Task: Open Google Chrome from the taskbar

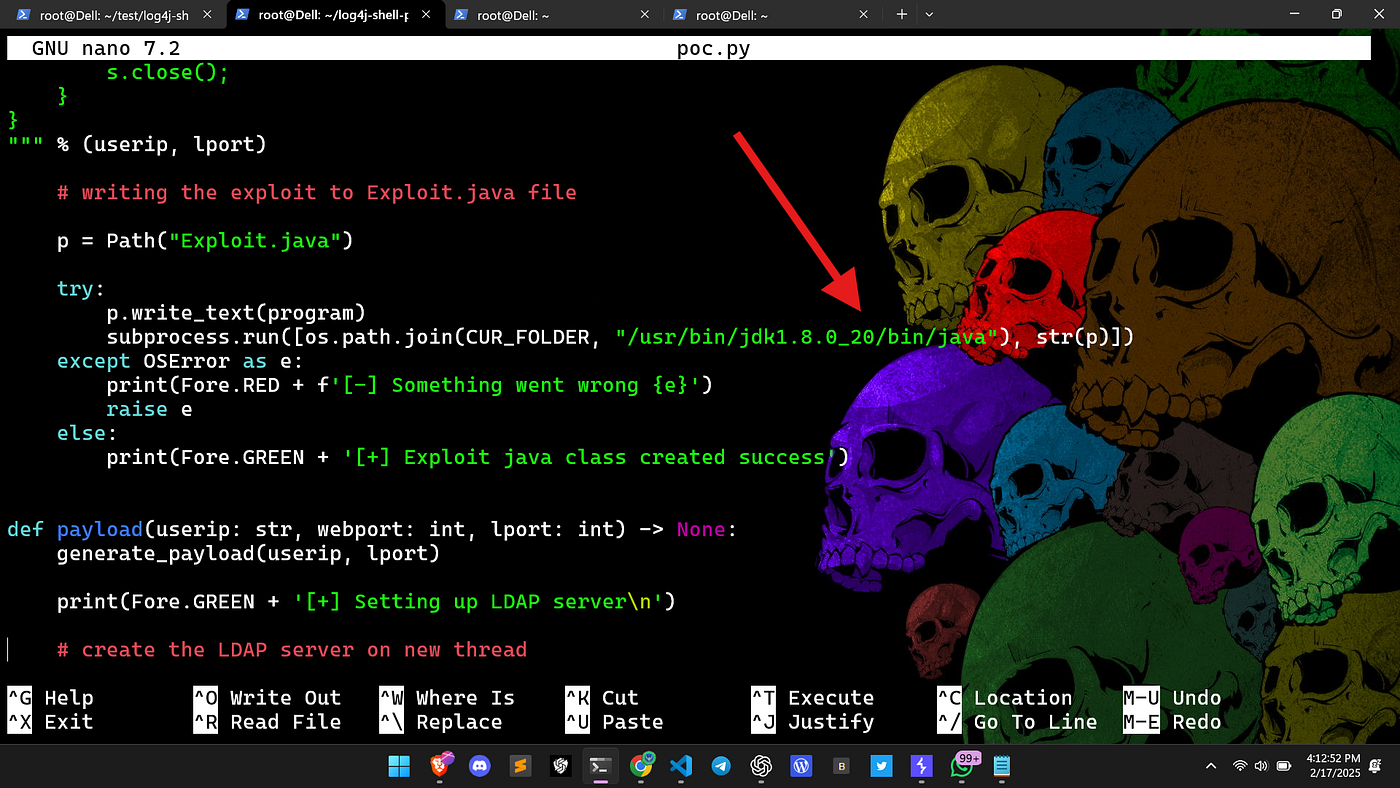Action: 641,767
